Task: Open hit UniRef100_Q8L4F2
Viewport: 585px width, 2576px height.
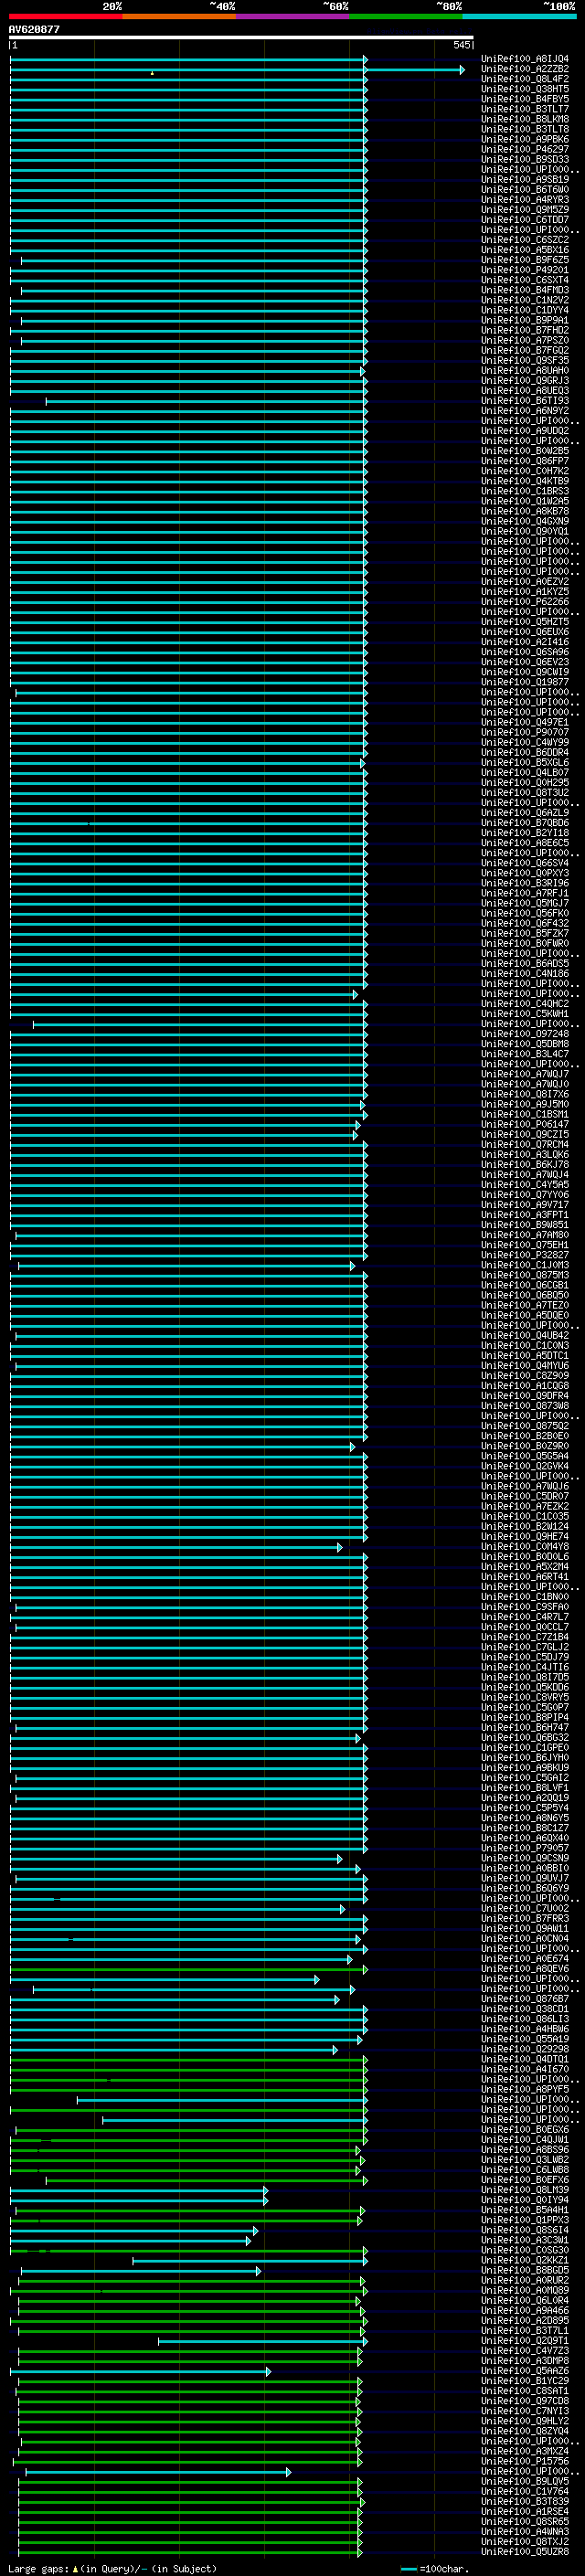Action: coord(525,79)
